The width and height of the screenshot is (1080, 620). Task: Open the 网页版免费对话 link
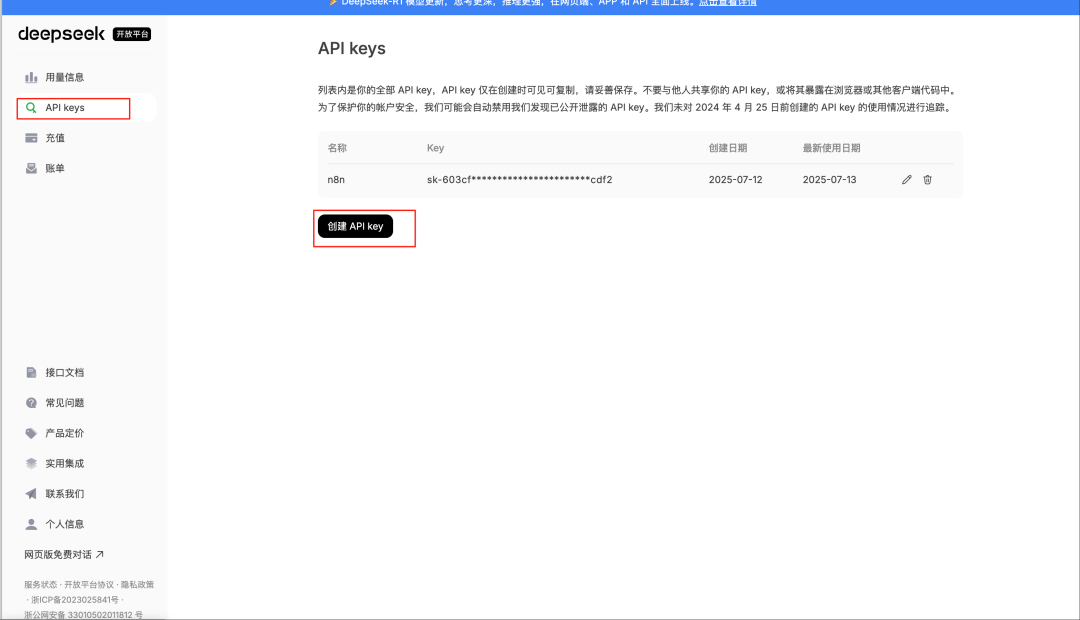click(x=64, y=555)
